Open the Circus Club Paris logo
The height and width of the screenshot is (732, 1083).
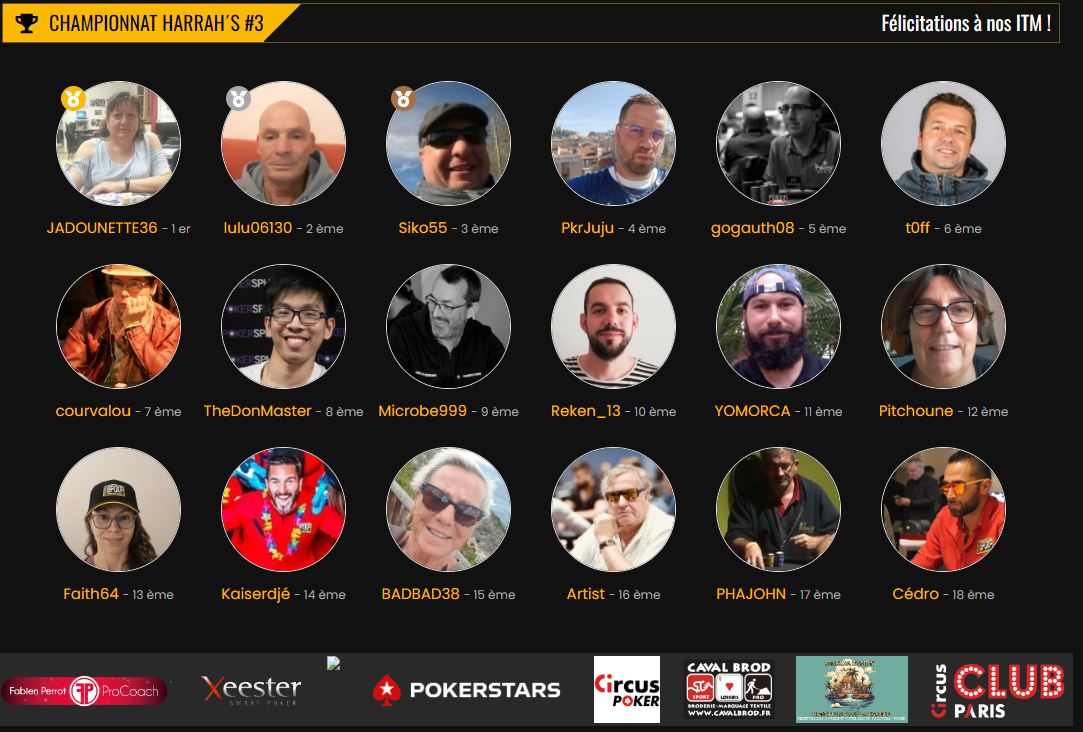point(998,691)
